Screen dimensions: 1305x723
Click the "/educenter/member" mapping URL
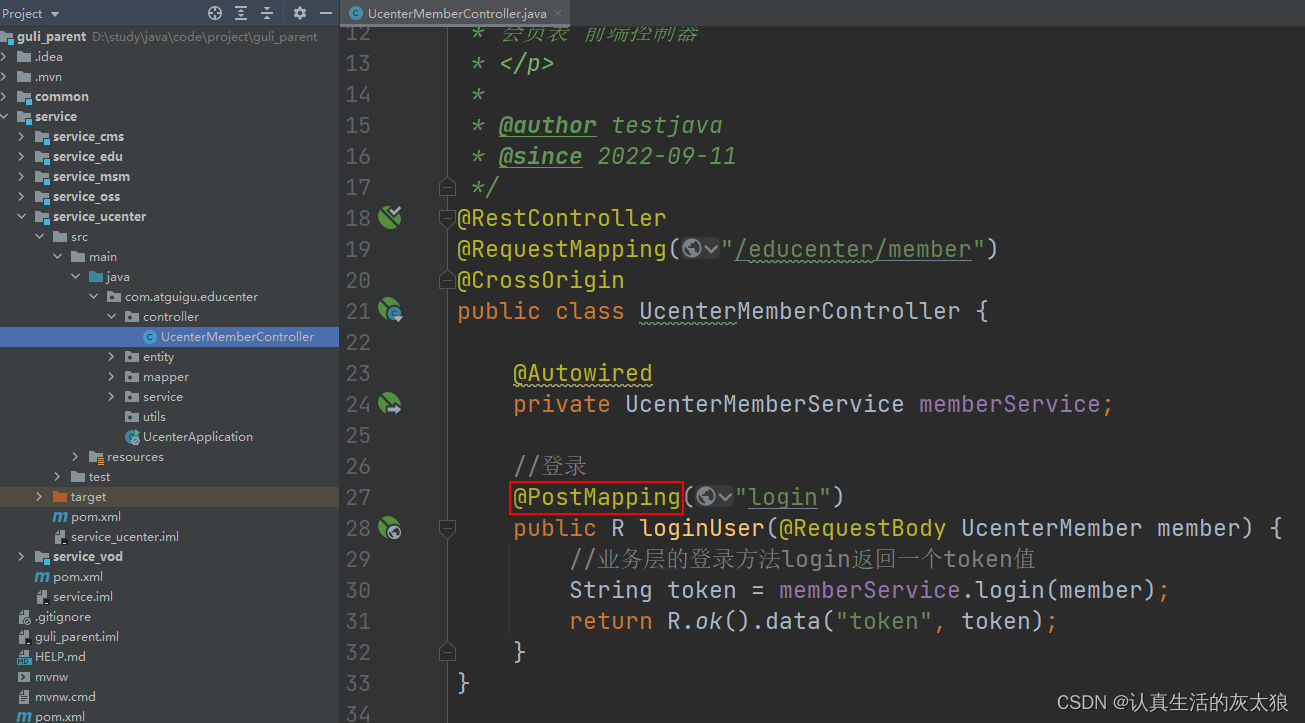point(853,248)
